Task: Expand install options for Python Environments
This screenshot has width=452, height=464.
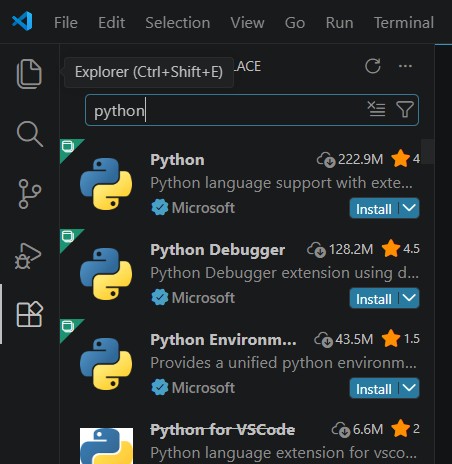Action: click(409, 388)
